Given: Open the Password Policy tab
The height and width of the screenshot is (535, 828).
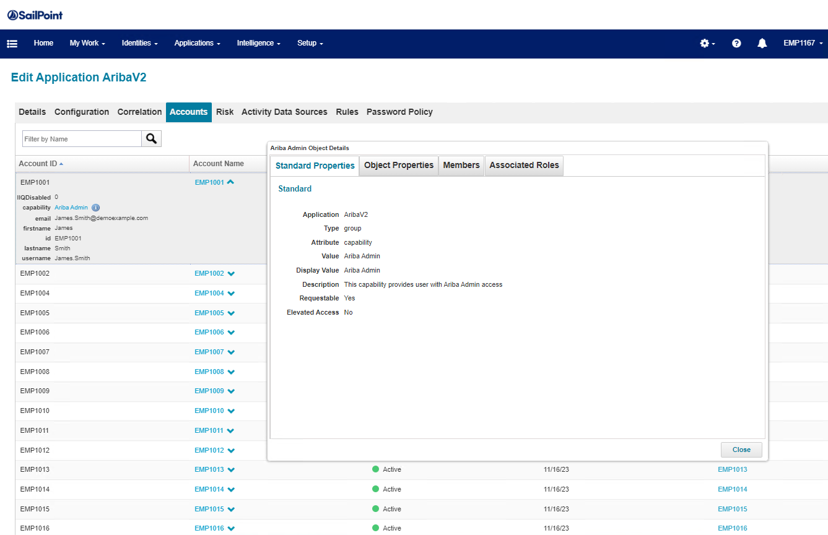Looking at the screenshot, I should click(x=400, y=112).
